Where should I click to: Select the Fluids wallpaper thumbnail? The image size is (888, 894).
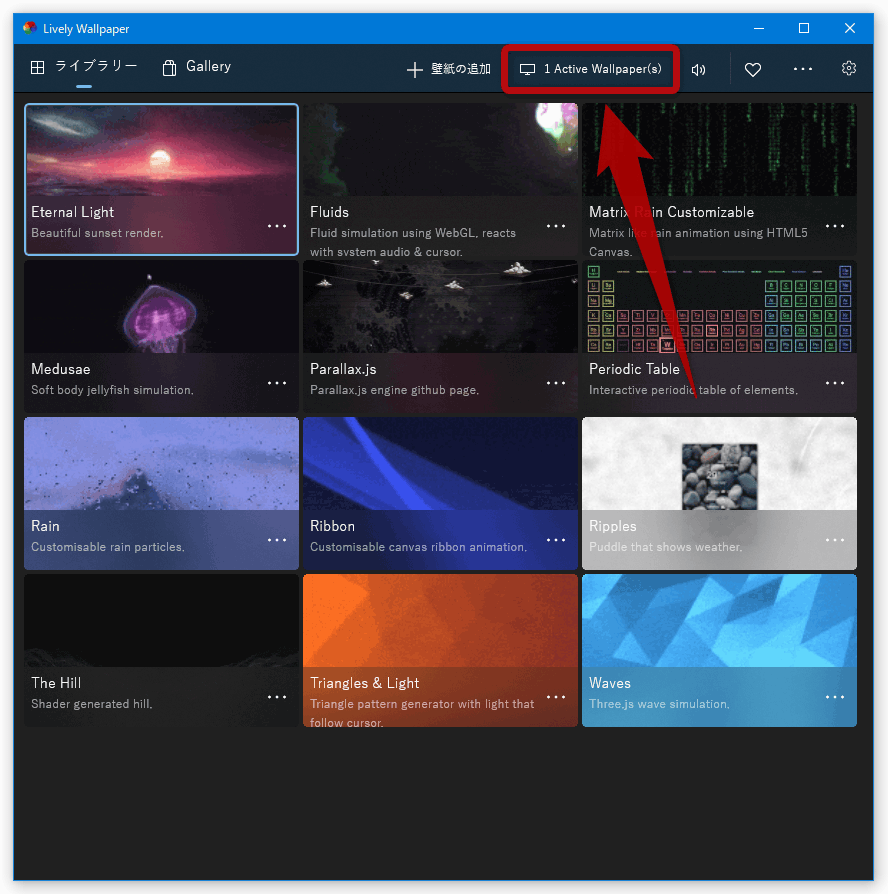[x=440, y=149]
